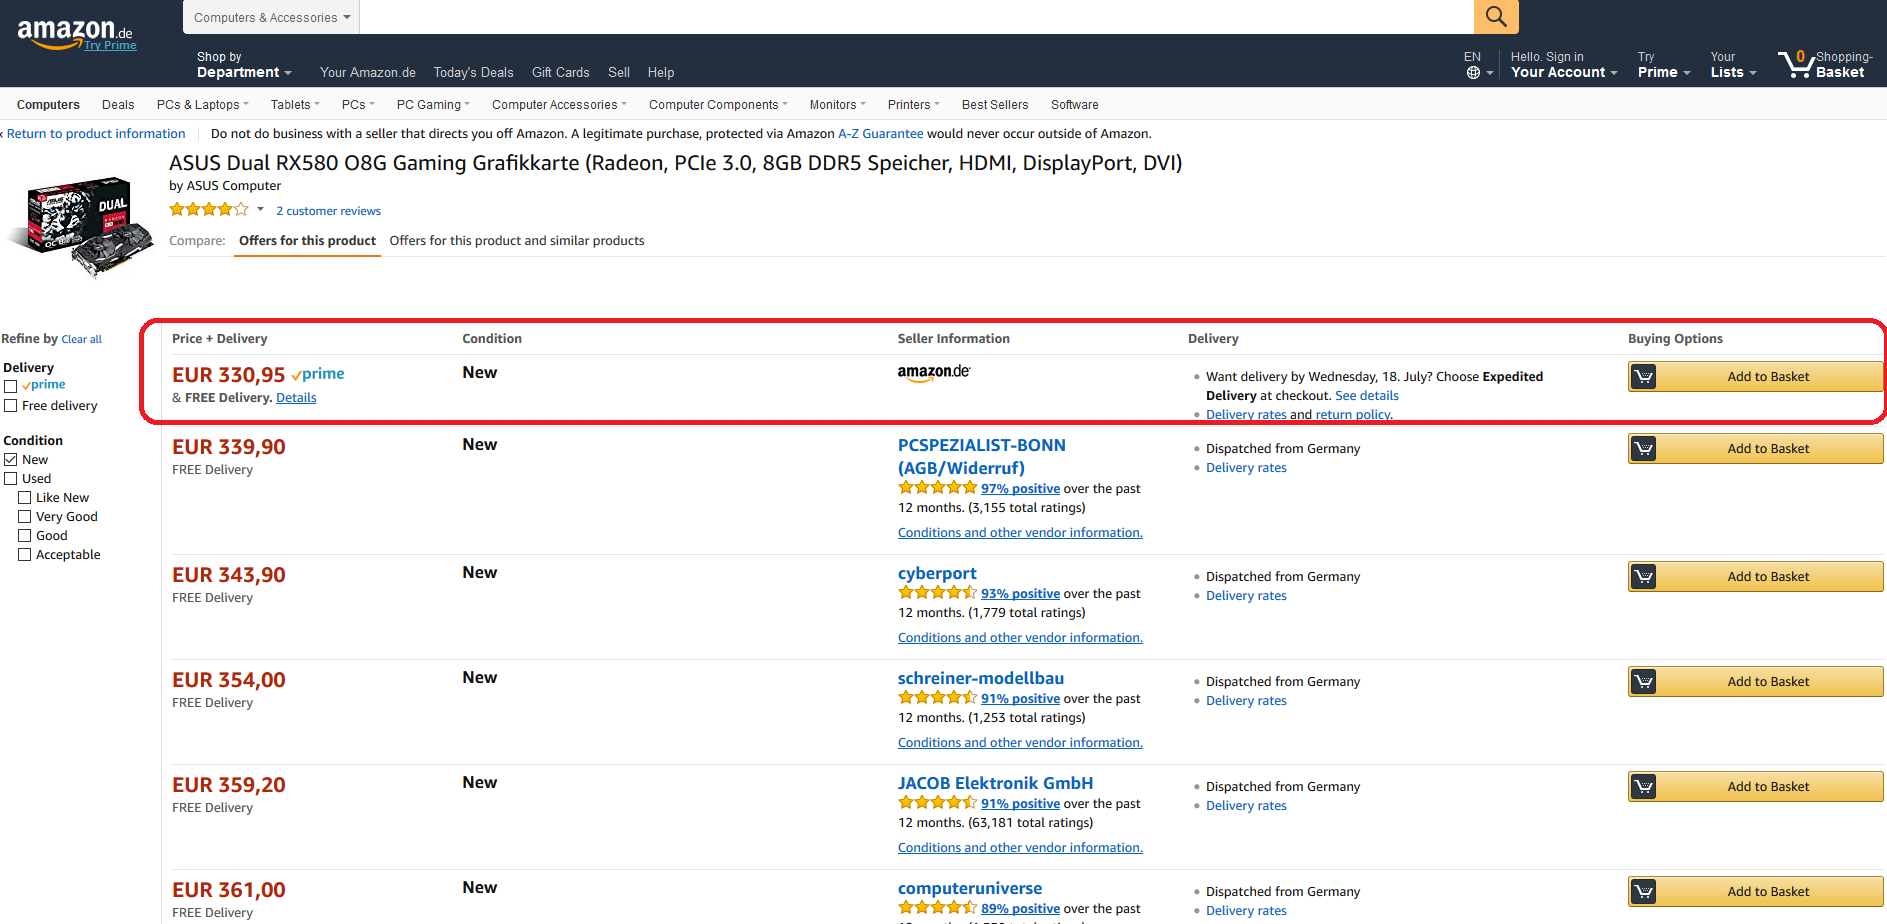
Task: Click the cart icon on the EUR 330,95 offer
Action: [1643, 377]
